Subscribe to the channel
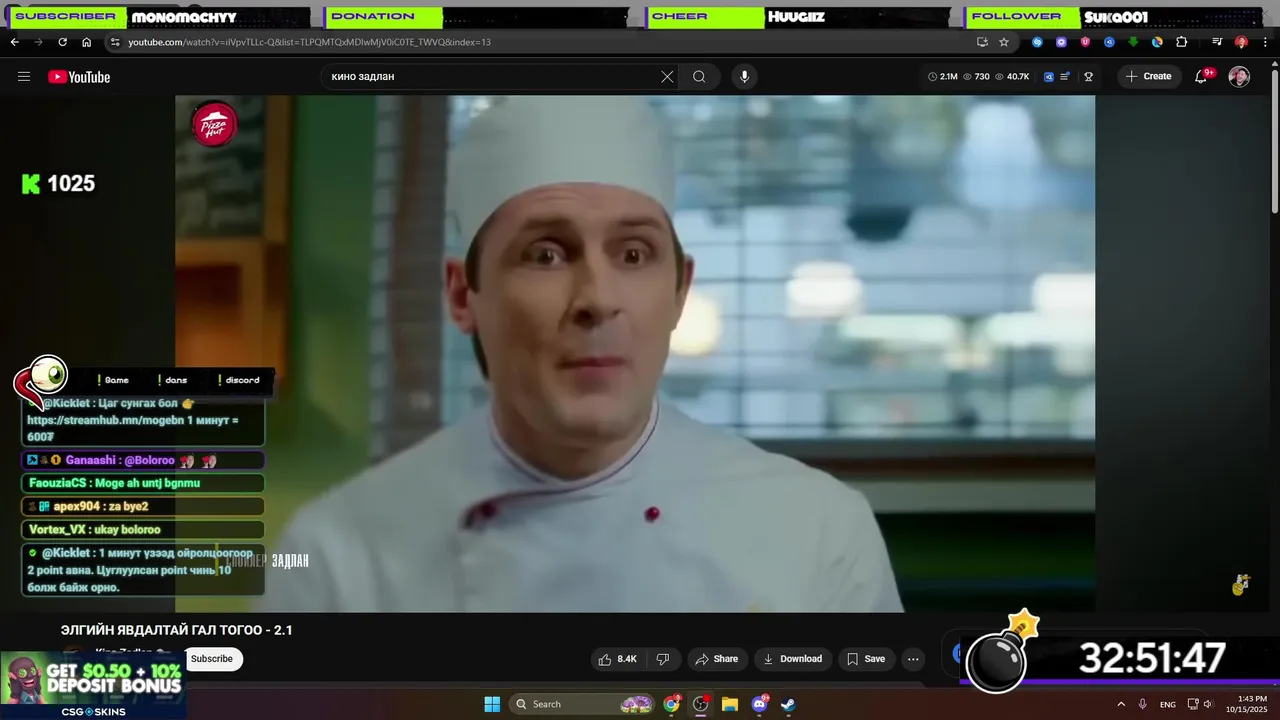This screenshot has height=720, width=1280. (212, 659)
